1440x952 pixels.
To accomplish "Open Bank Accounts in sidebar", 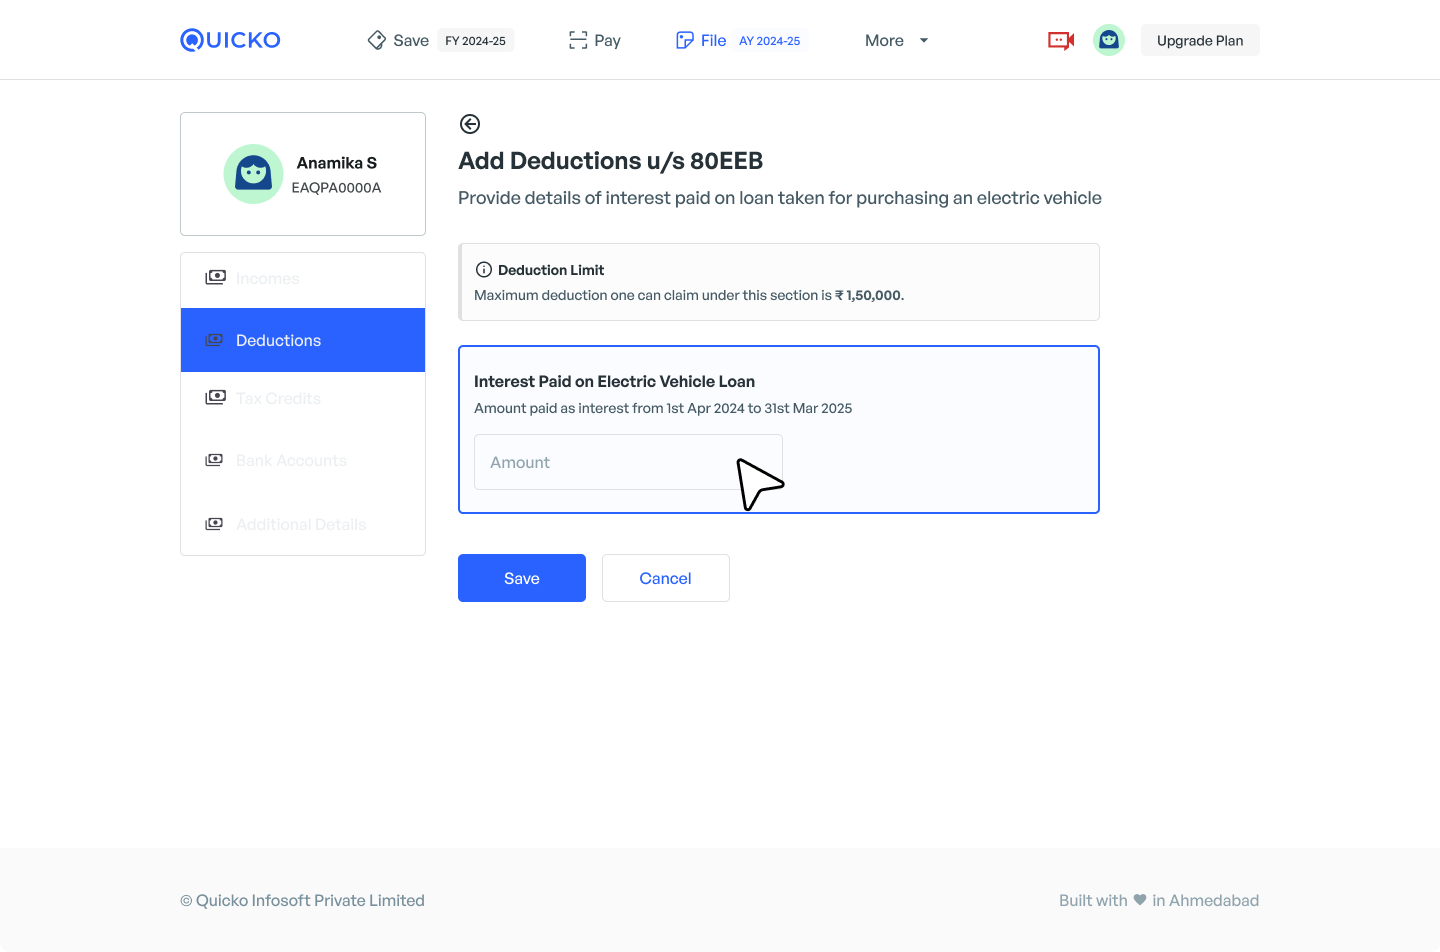I will 291,460.
